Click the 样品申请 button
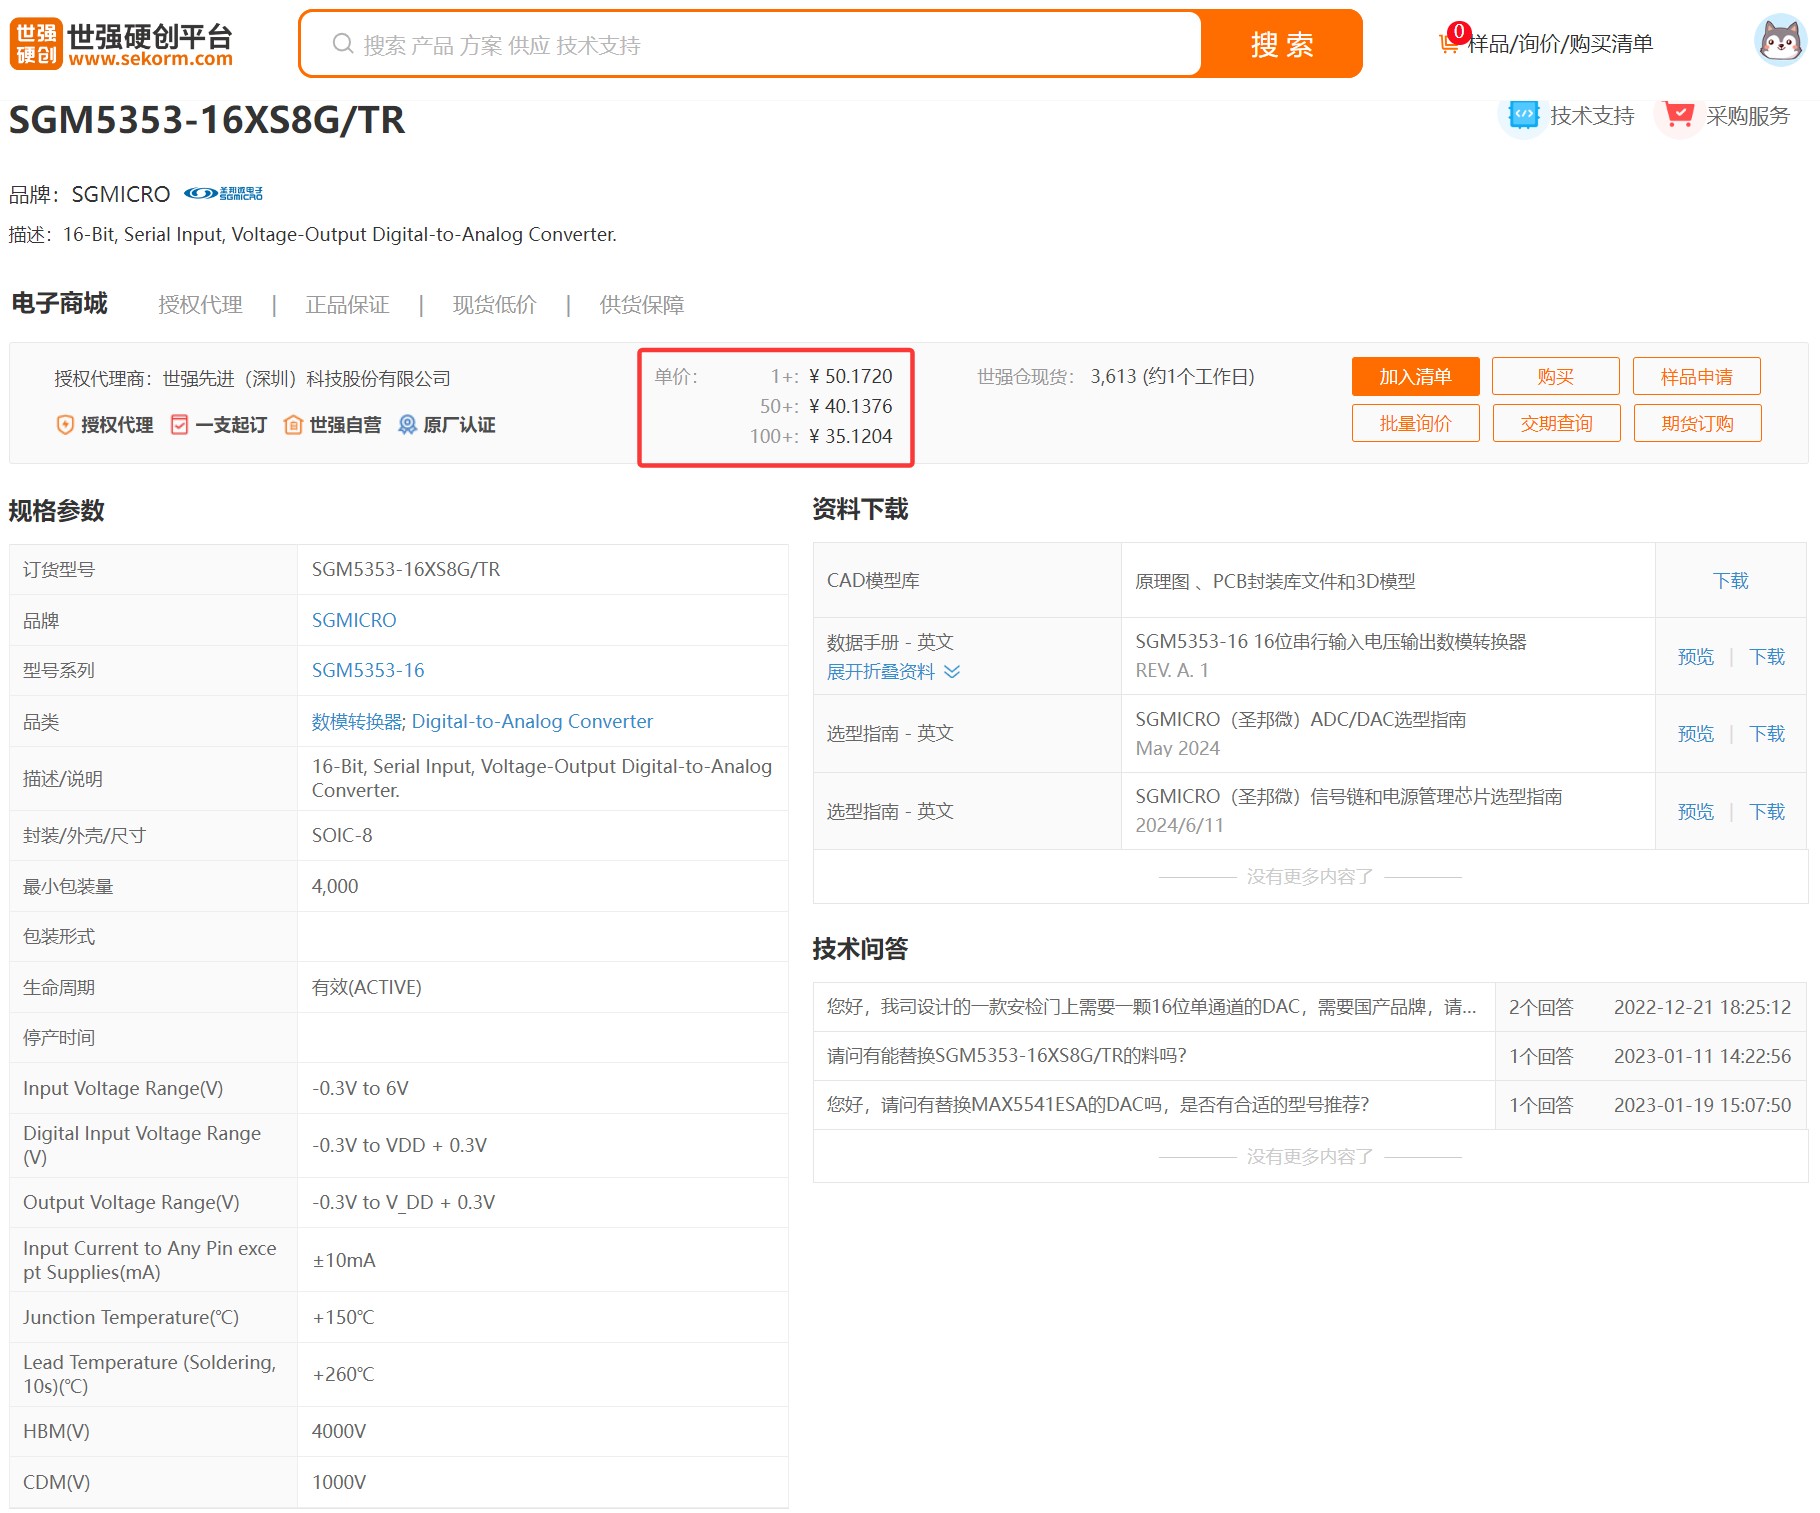The width and height of the screenshot is (1820, 1513). 1696,376
